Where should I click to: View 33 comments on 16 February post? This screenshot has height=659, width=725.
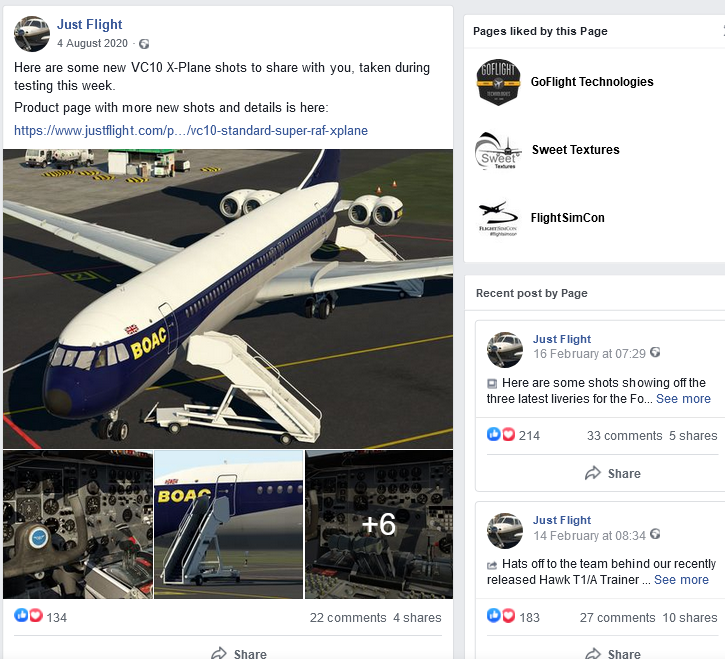point(624,435)
